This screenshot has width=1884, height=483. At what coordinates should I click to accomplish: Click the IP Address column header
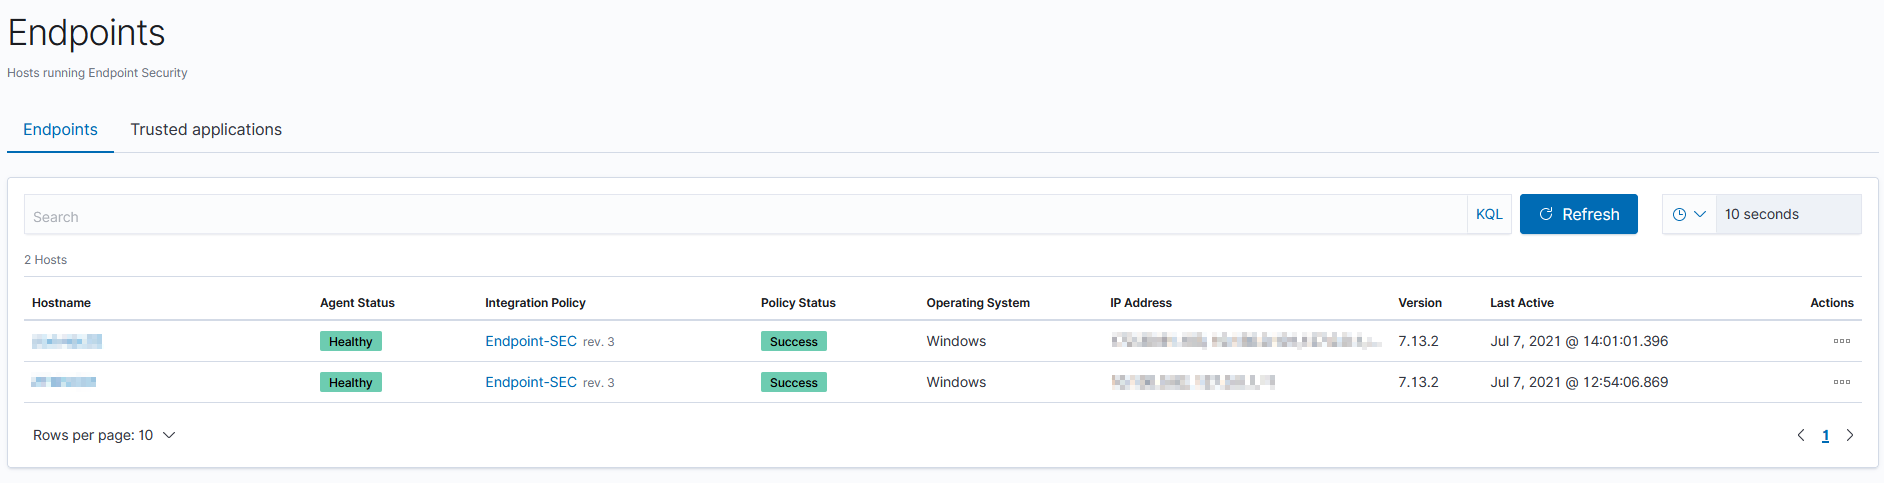point(1141,303)
